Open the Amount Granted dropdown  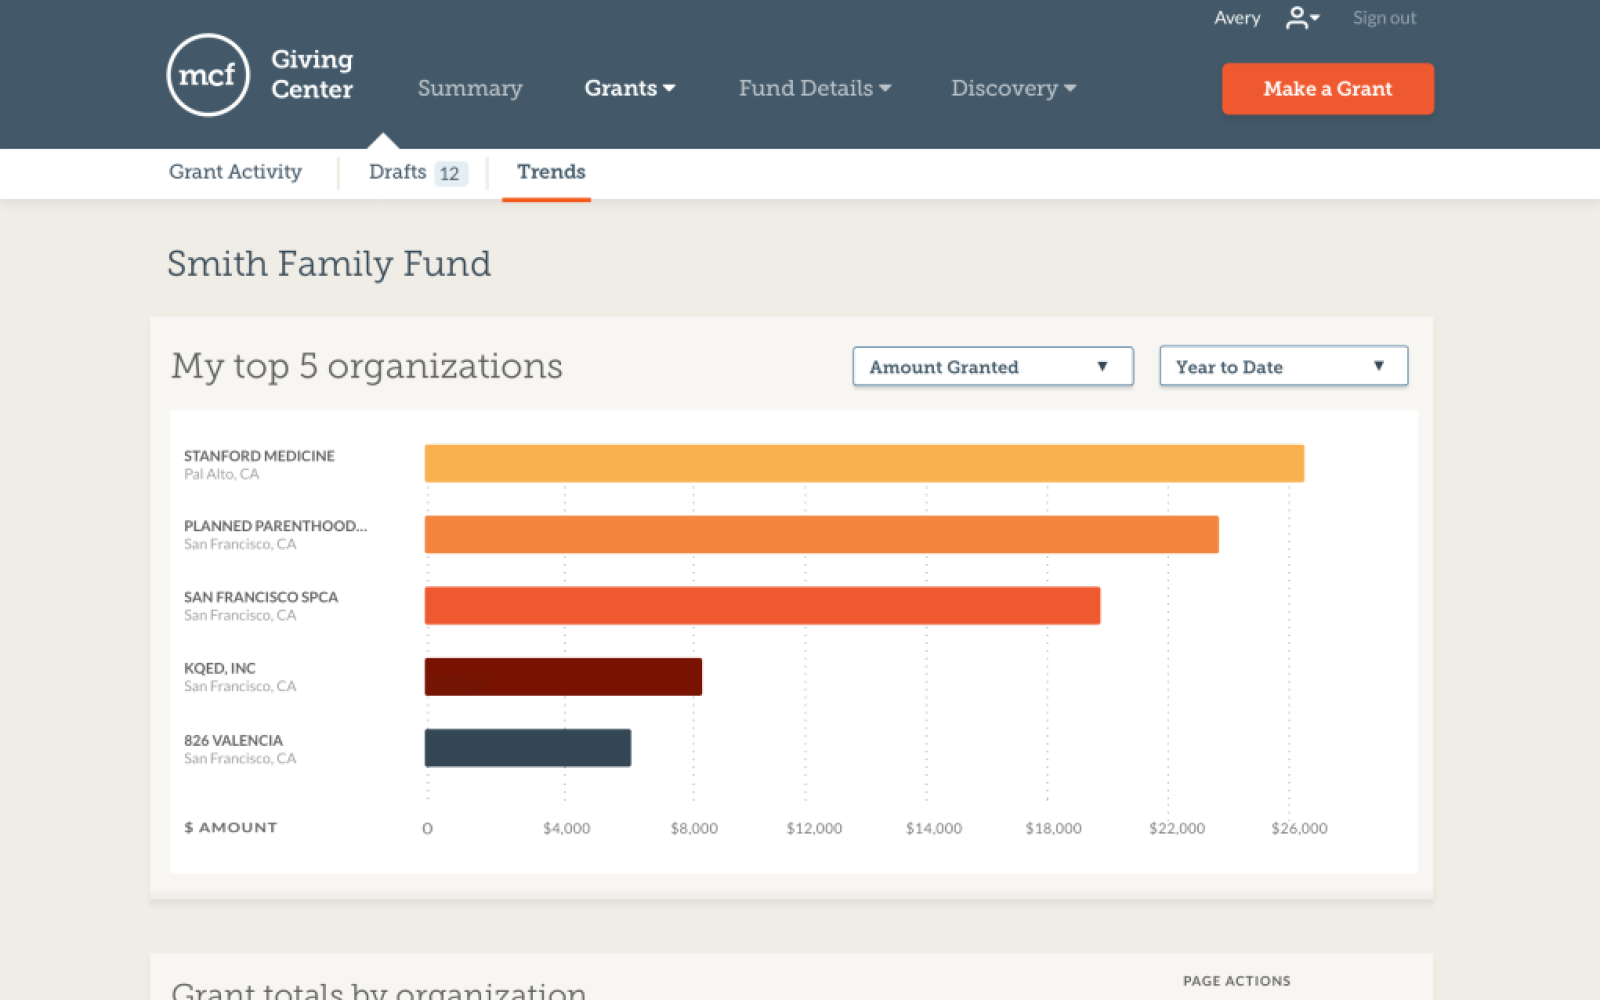[992, 367]
